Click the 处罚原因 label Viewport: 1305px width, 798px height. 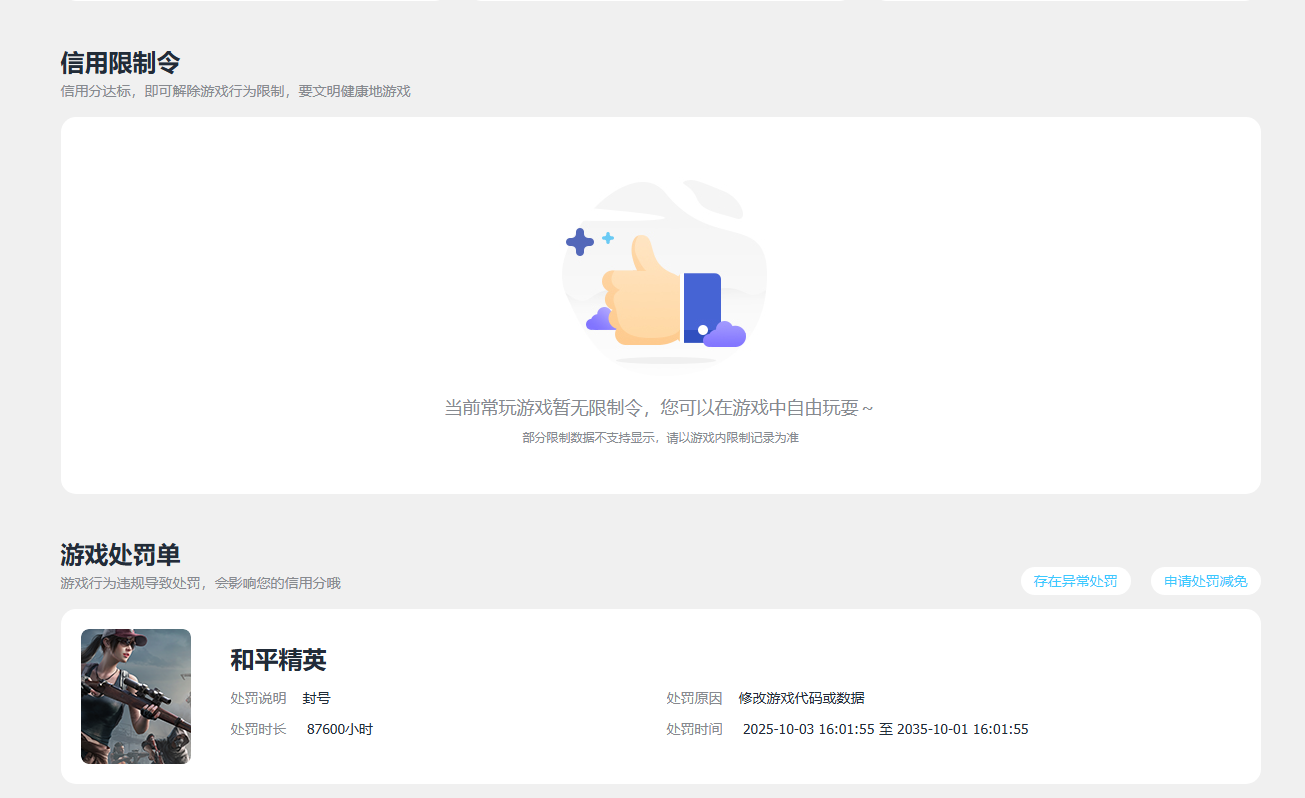694,698
